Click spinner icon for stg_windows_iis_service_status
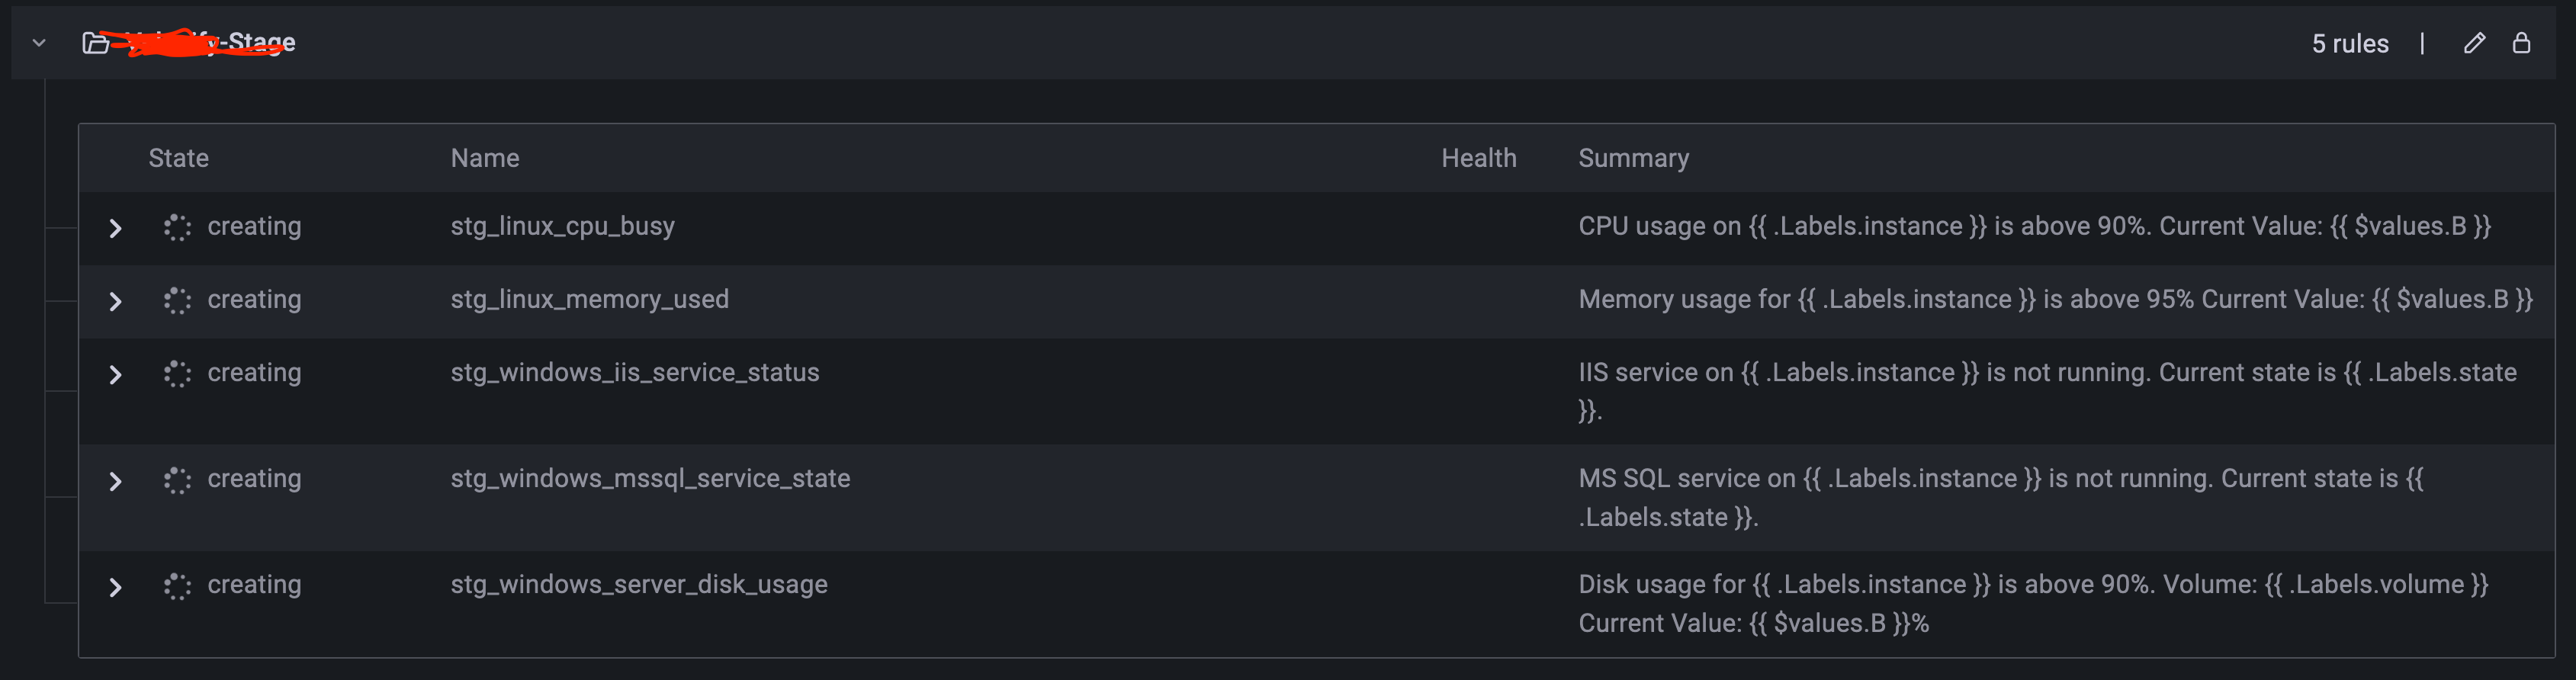 pyautogui.click(x=177, y=373)
